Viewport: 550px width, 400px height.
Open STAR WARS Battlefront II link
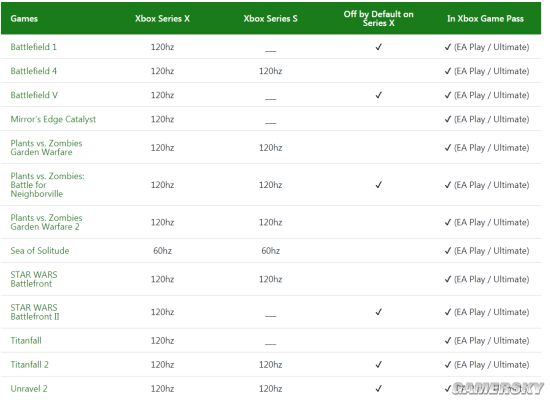click(x=35, y=312)
